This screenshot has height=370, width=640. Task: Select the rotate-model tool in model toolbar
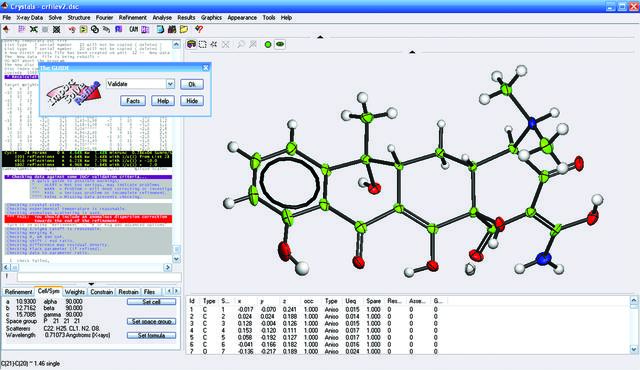(191, 44)
